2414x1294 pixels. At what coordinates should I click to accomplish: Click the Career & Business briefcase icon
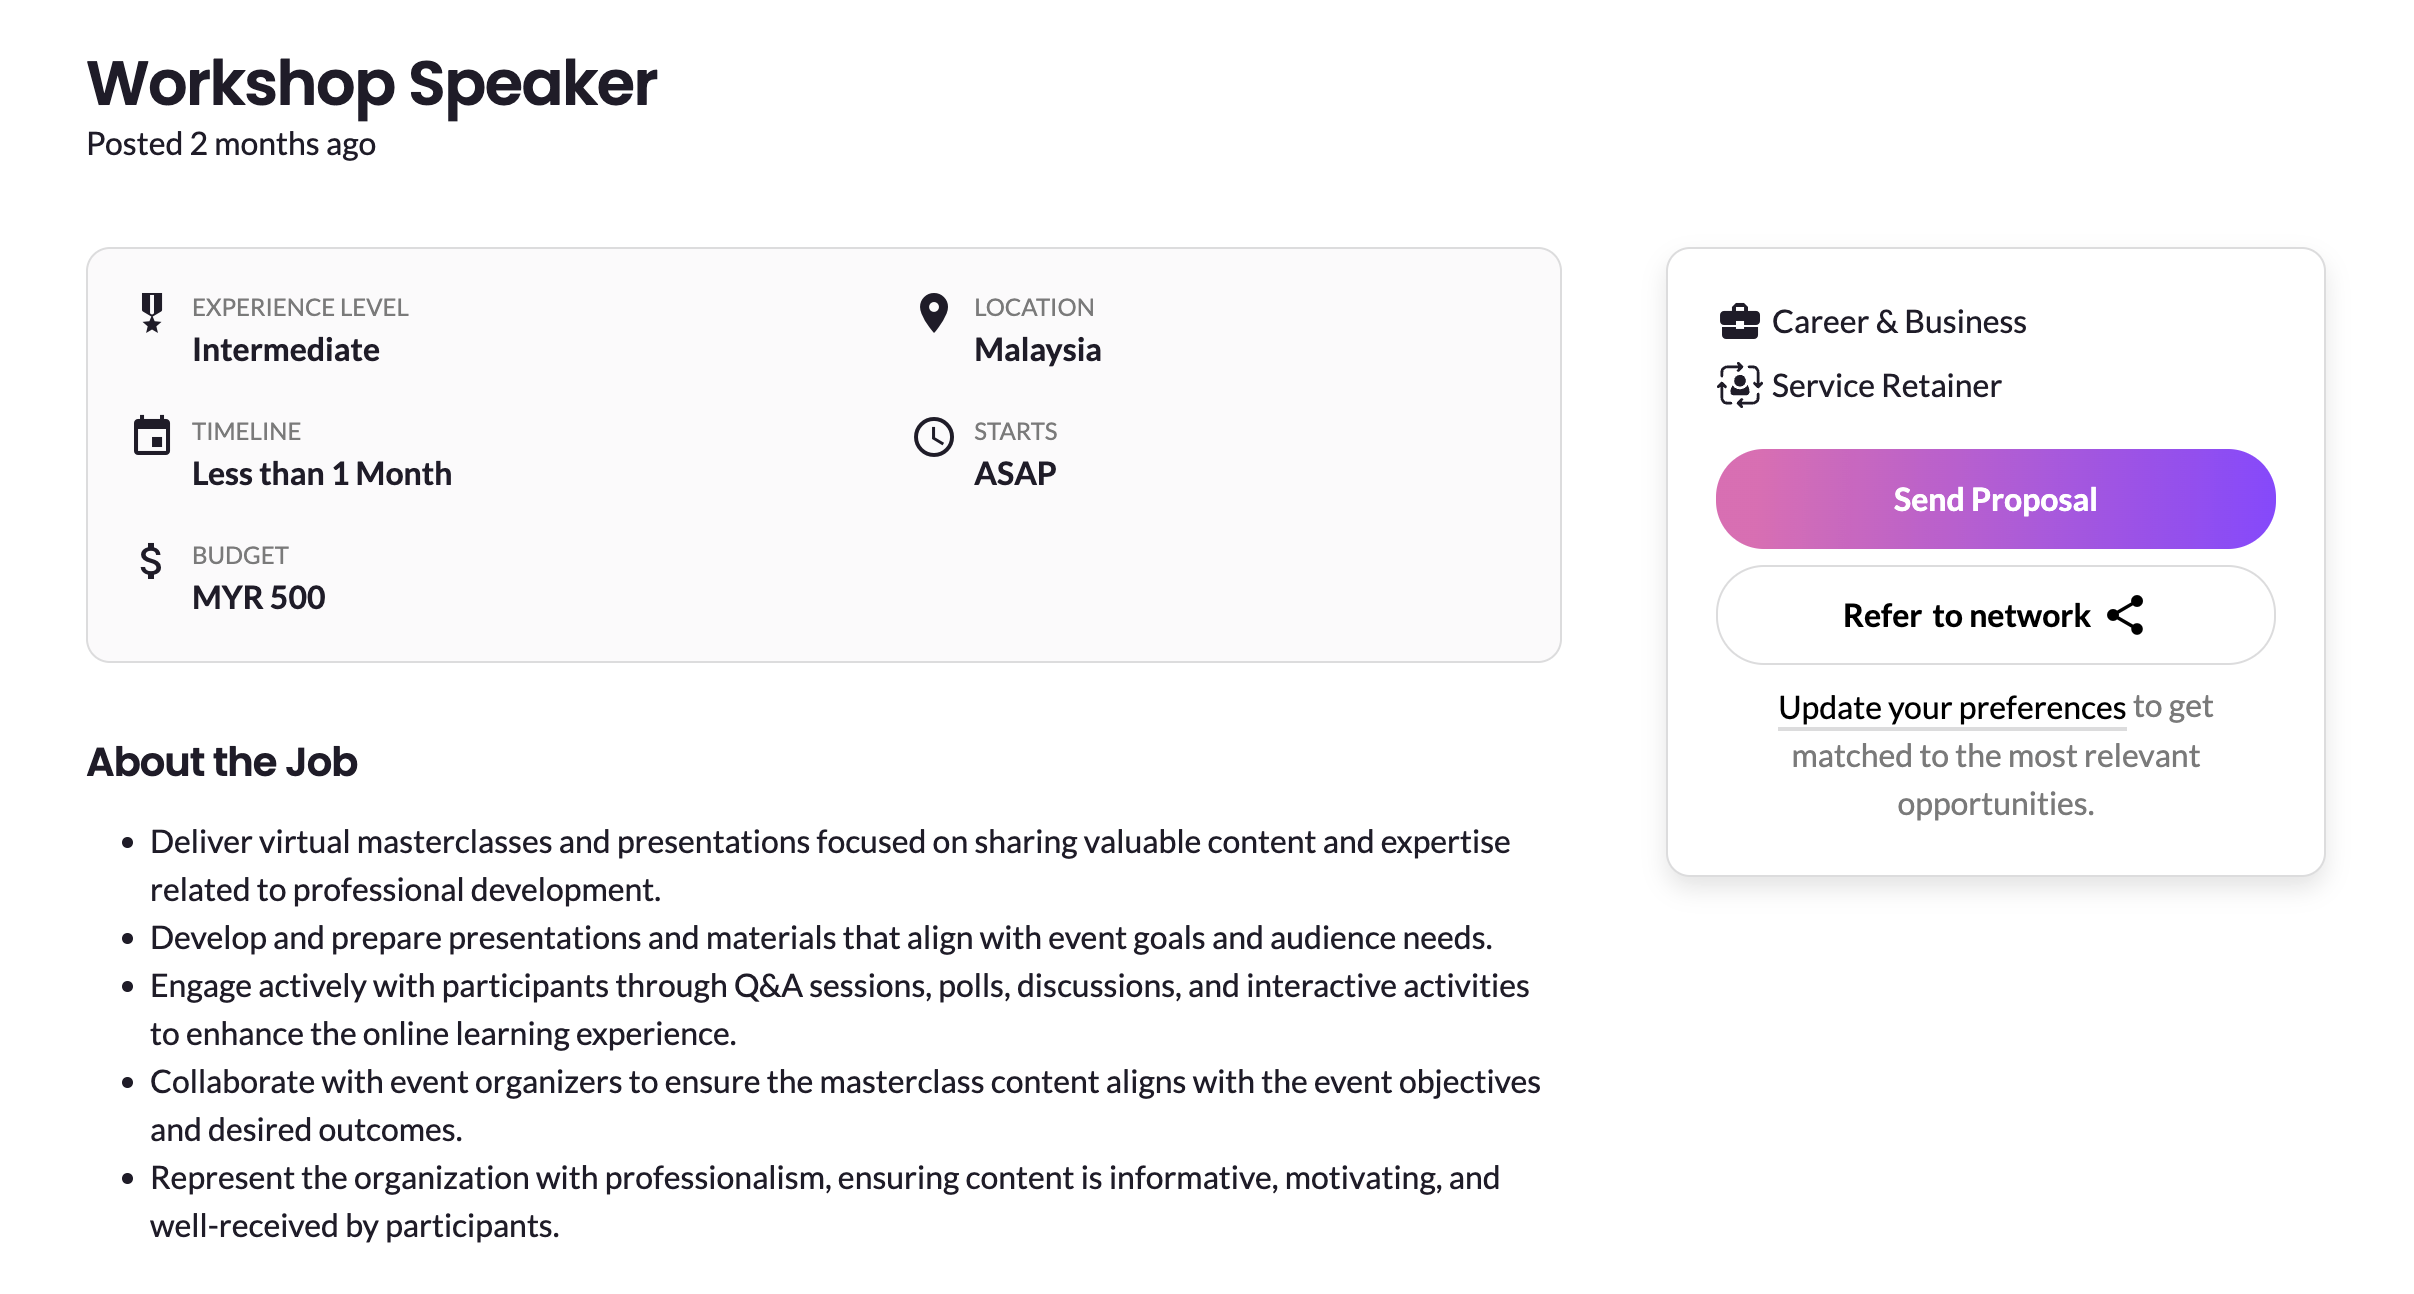pos(1739,322)
